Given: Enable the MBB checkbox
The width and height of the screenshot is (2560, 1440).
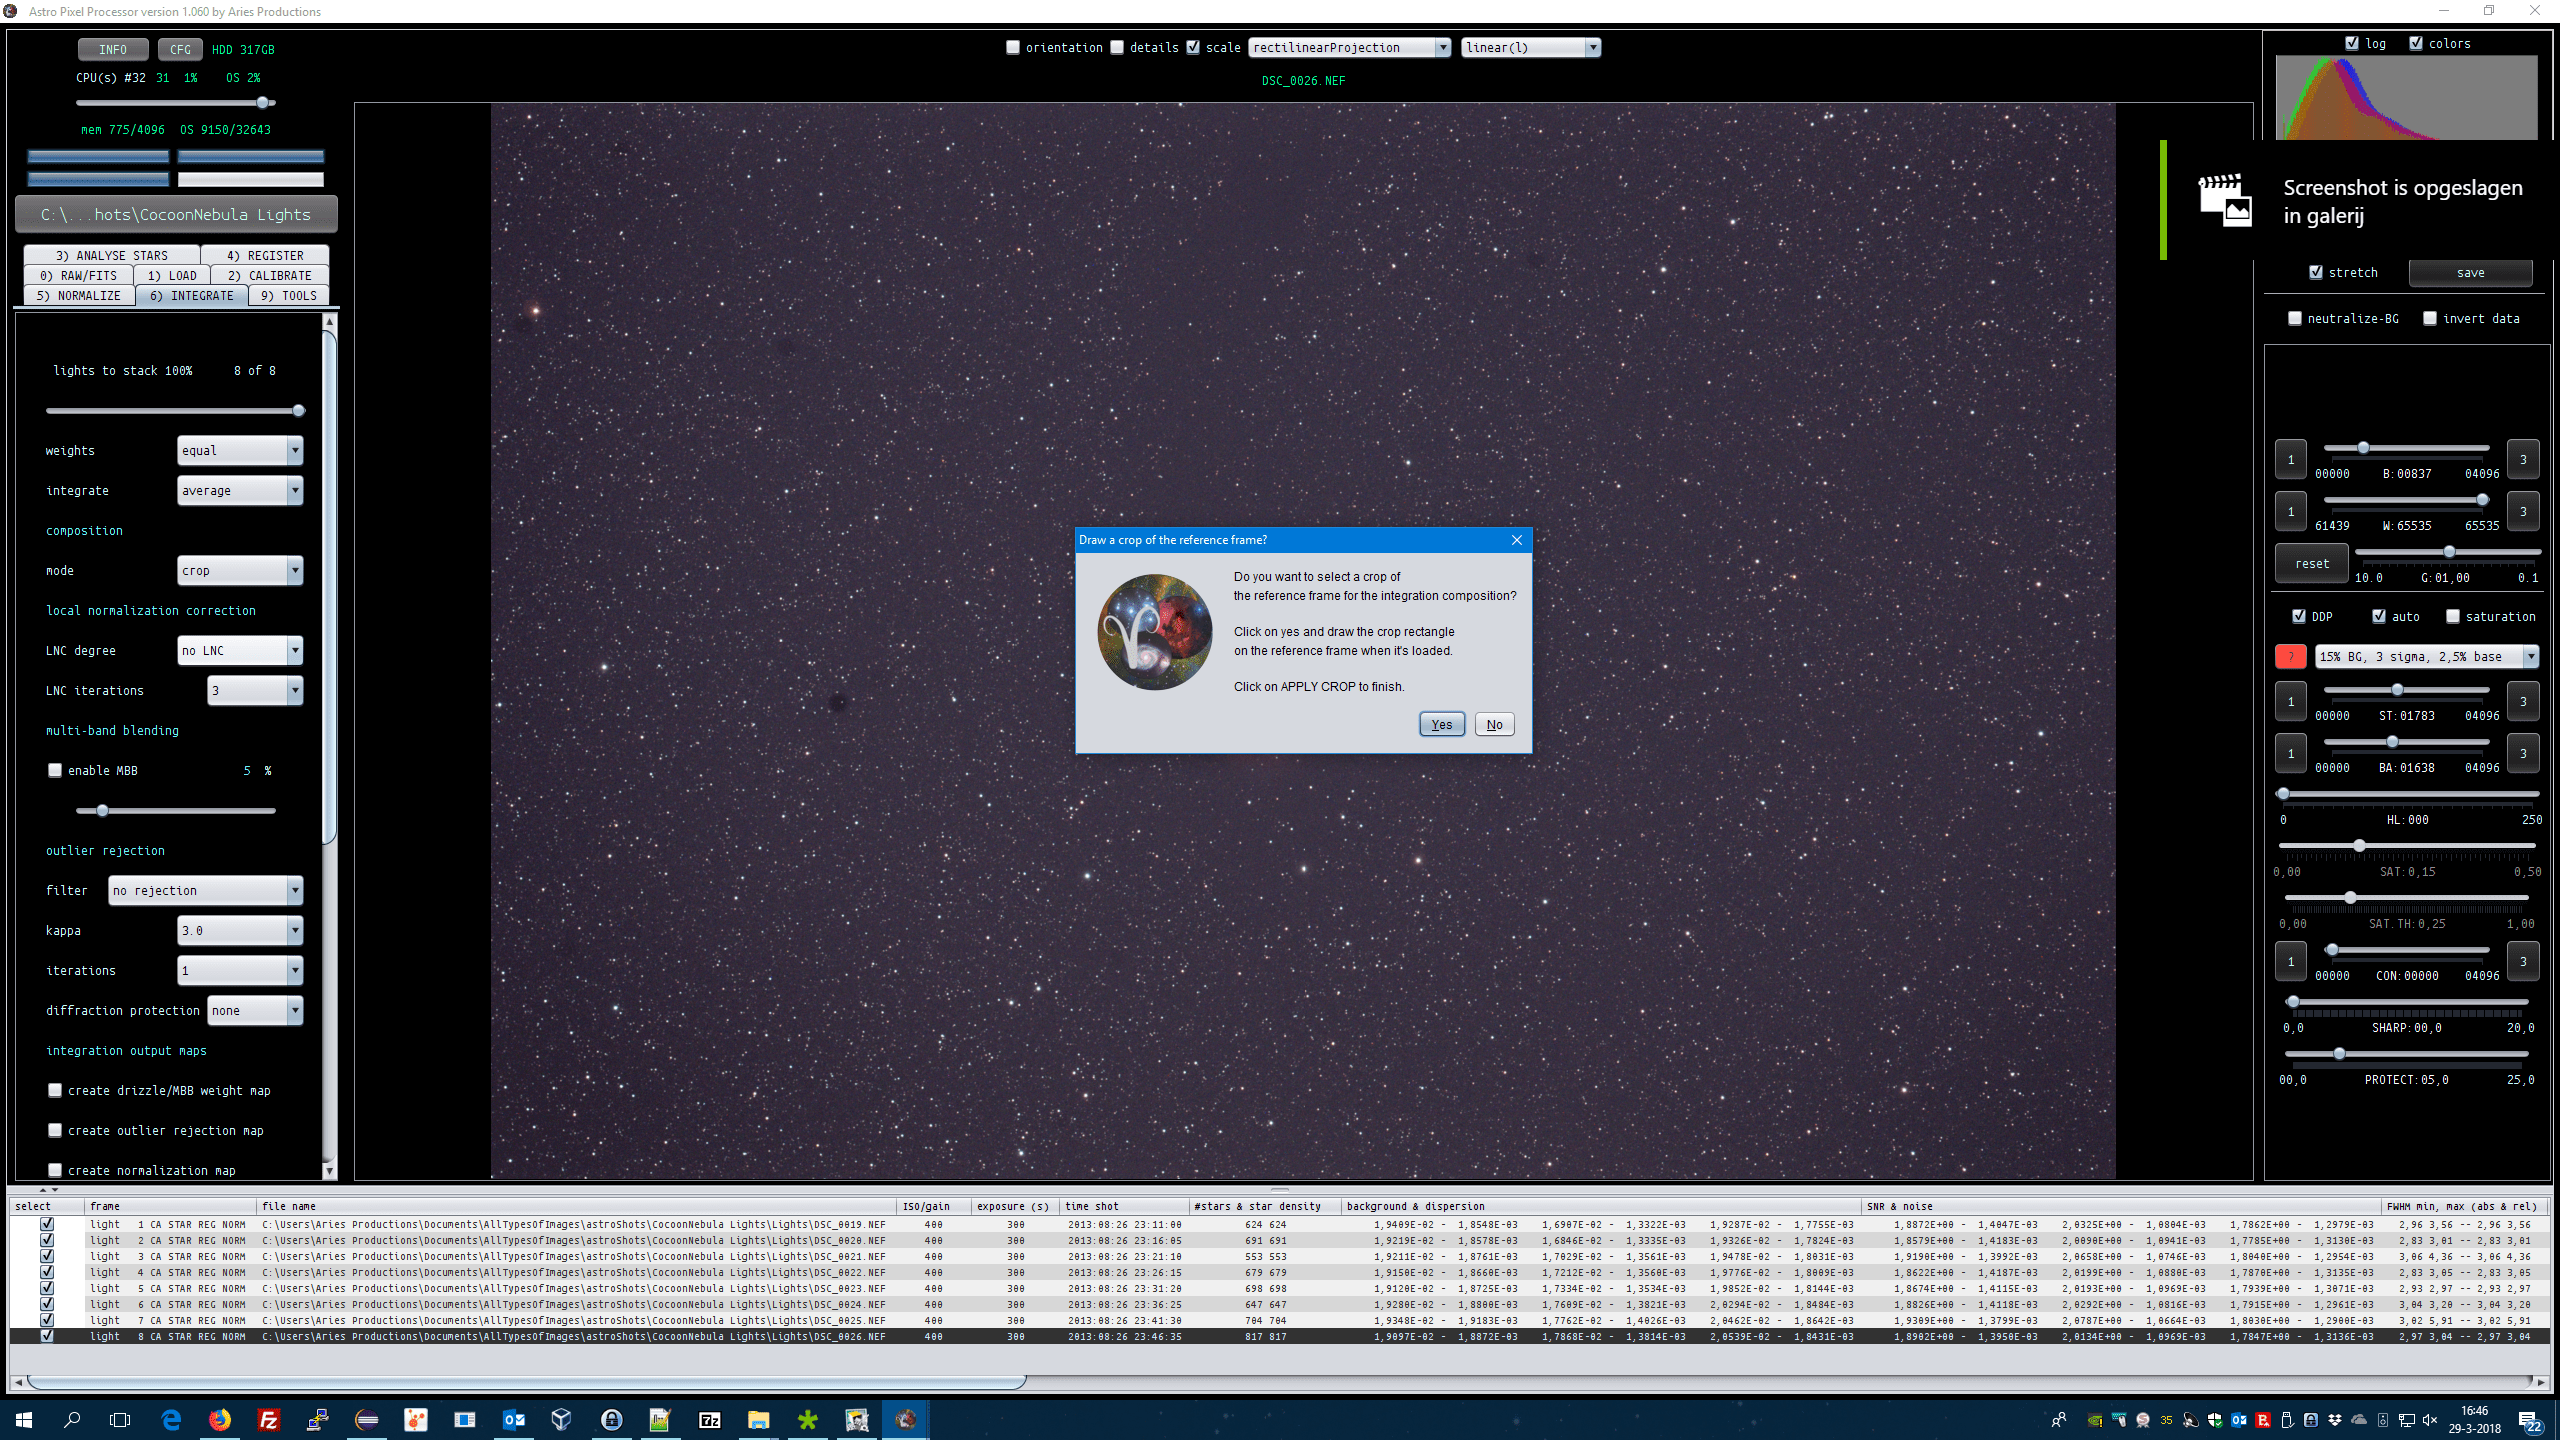Looking at the screenshot, I should coord(56,770).
